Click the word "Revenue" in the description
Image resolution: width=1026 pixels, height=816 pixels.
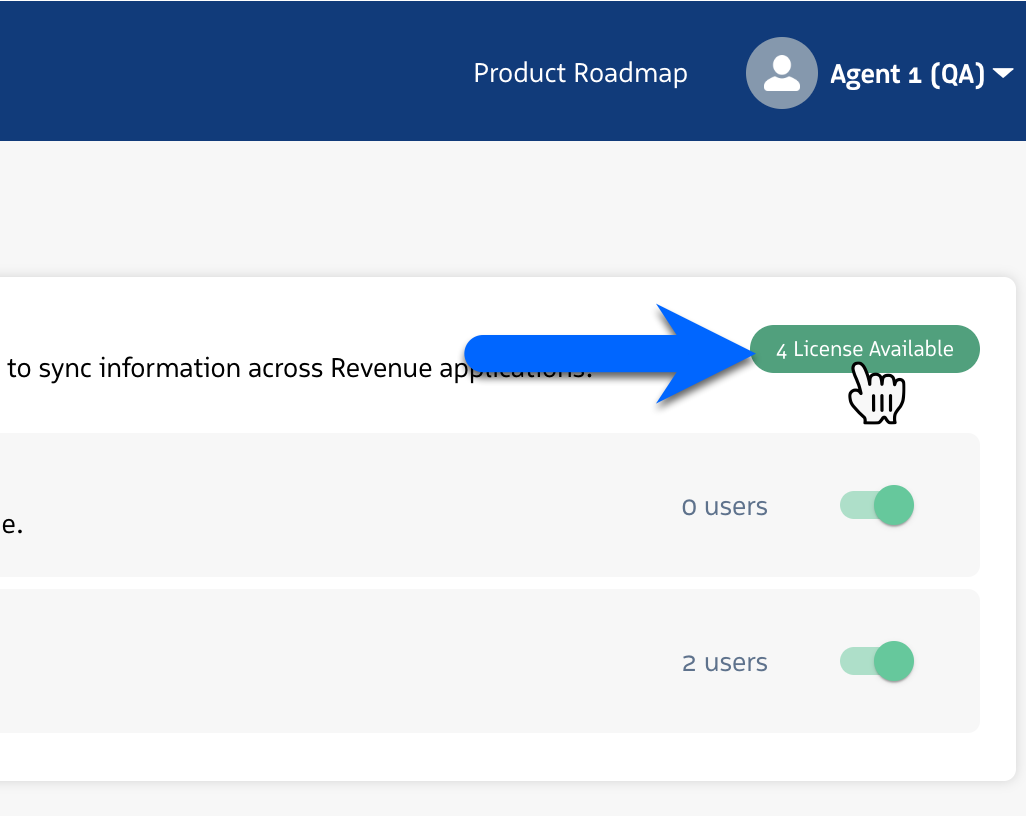pos(380,369)
